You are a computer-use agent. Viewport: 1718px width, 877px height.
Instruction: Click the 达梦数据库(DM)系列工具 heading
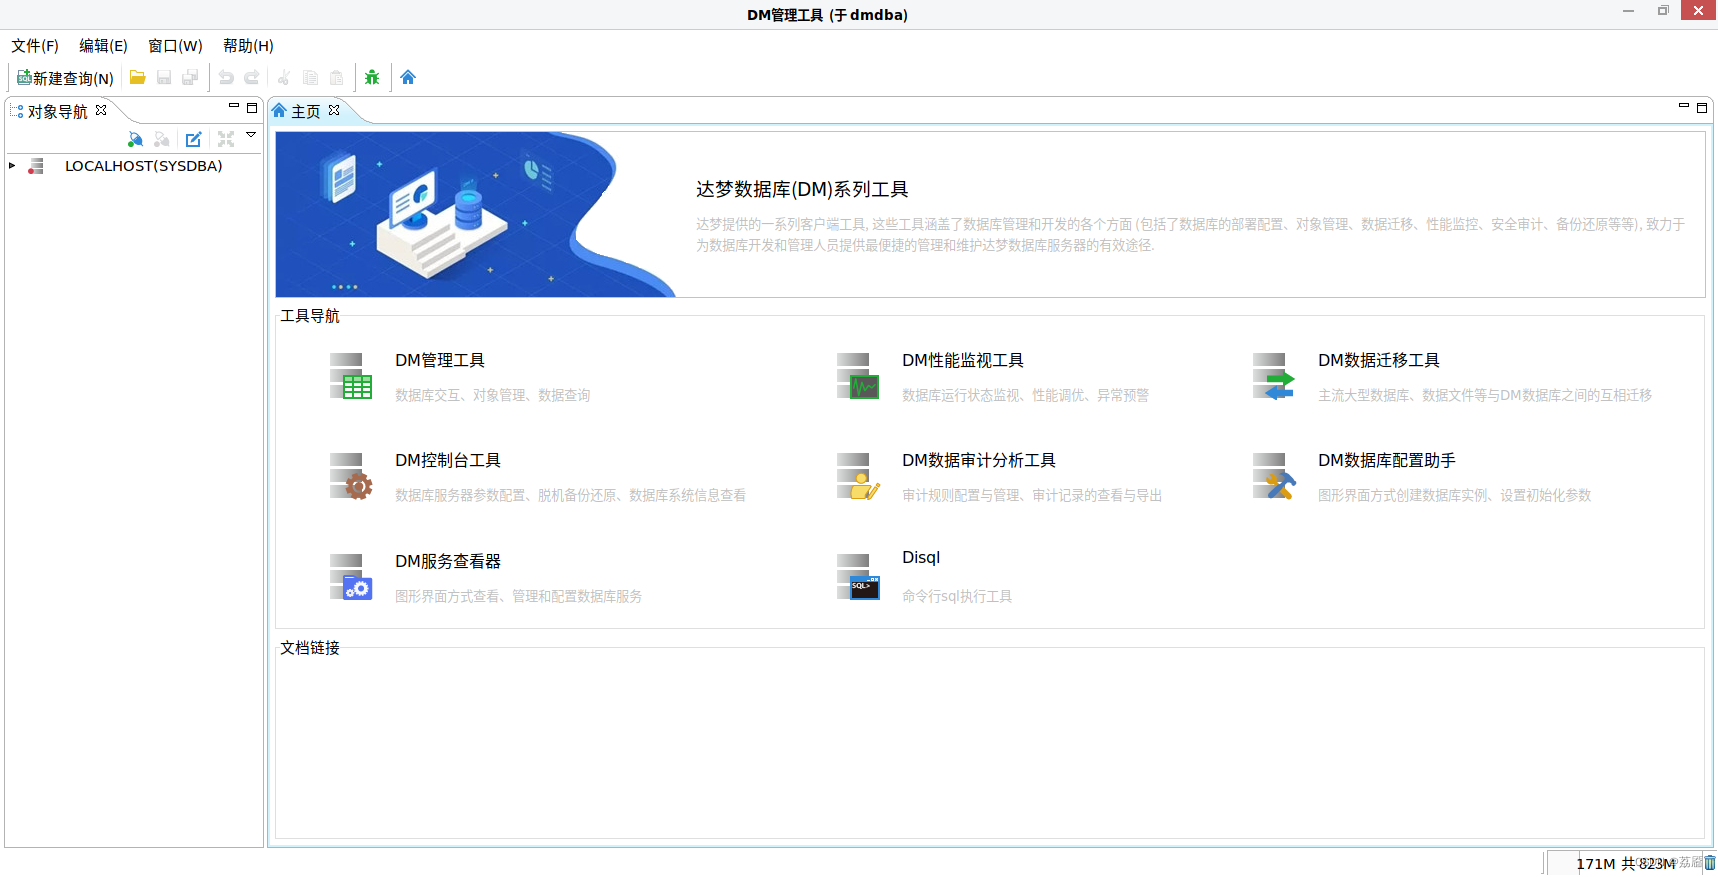pyautogui.click(x=802, y=189)
